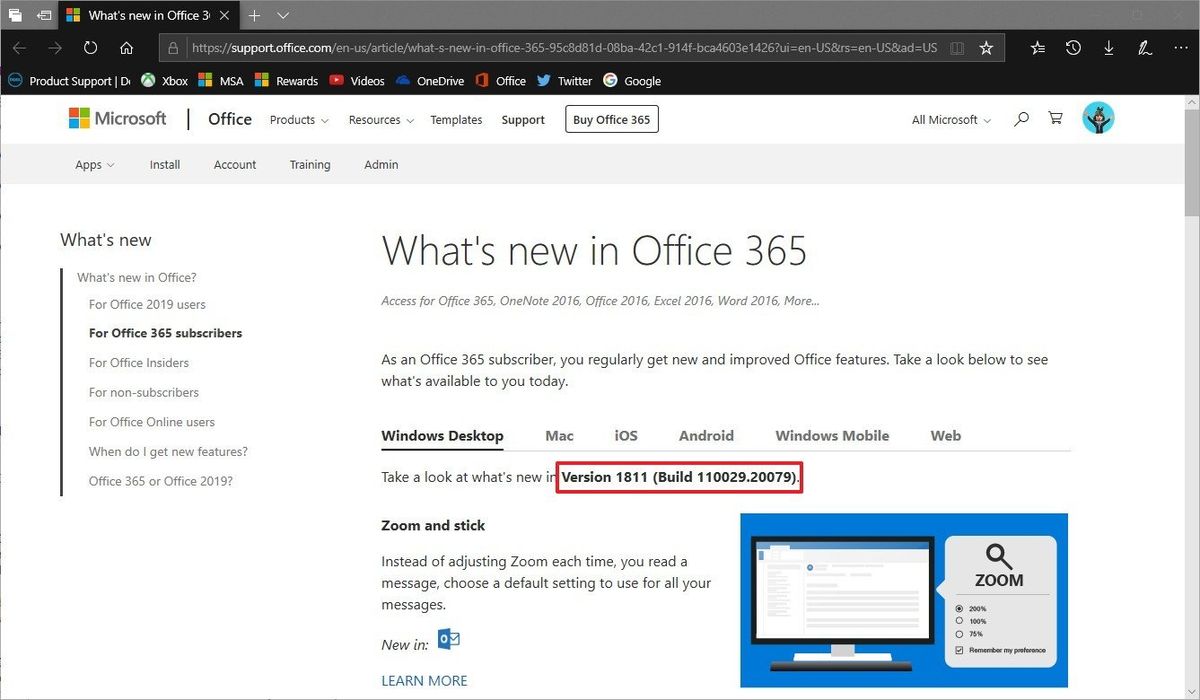The height and width of the screenshot is (700, 1200).
Task: Click the Buy Office 365 button
Action: coord(611,118)
